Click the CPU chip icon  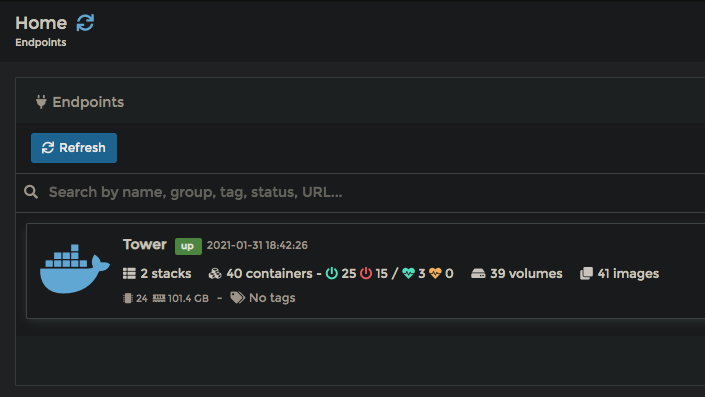pyautogui.click(x=128, y=298)
